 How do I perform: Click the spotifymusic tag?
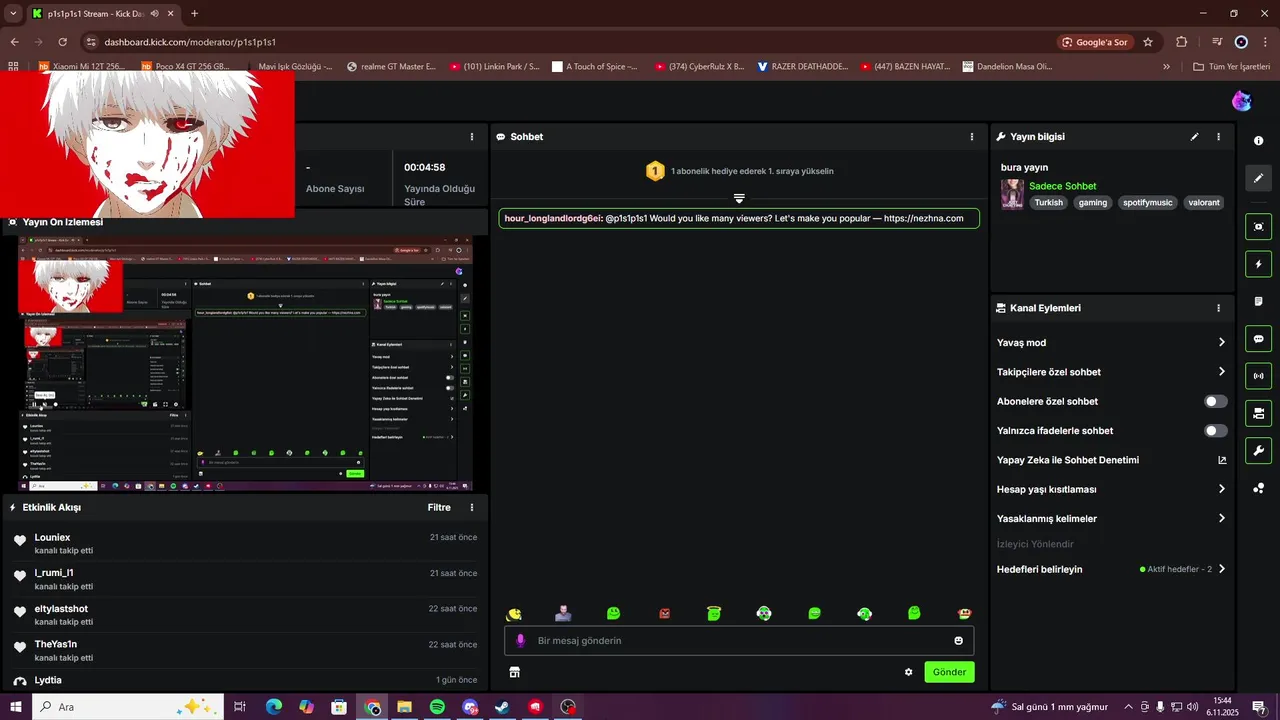(1147, 203)
